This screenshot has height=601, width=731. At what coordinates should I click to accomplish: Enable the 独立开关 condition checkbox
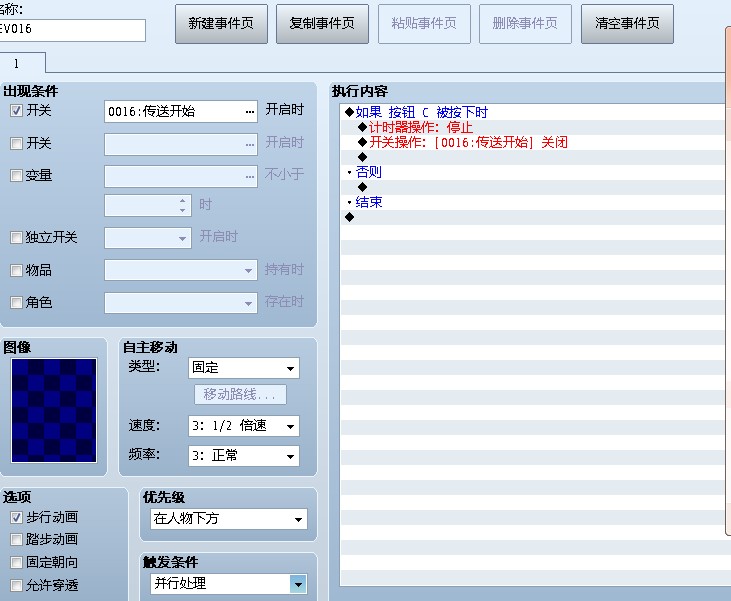pos(16,237)
